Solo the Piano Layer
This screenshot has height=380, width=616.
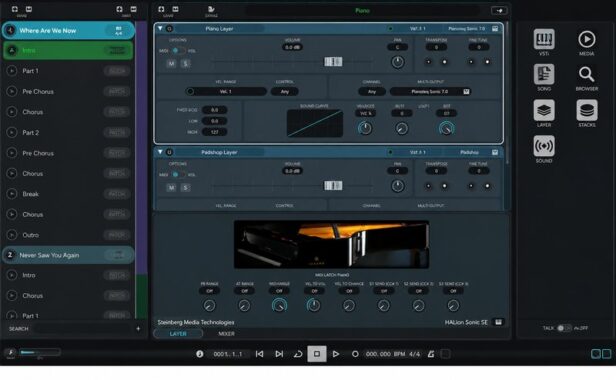185,63
